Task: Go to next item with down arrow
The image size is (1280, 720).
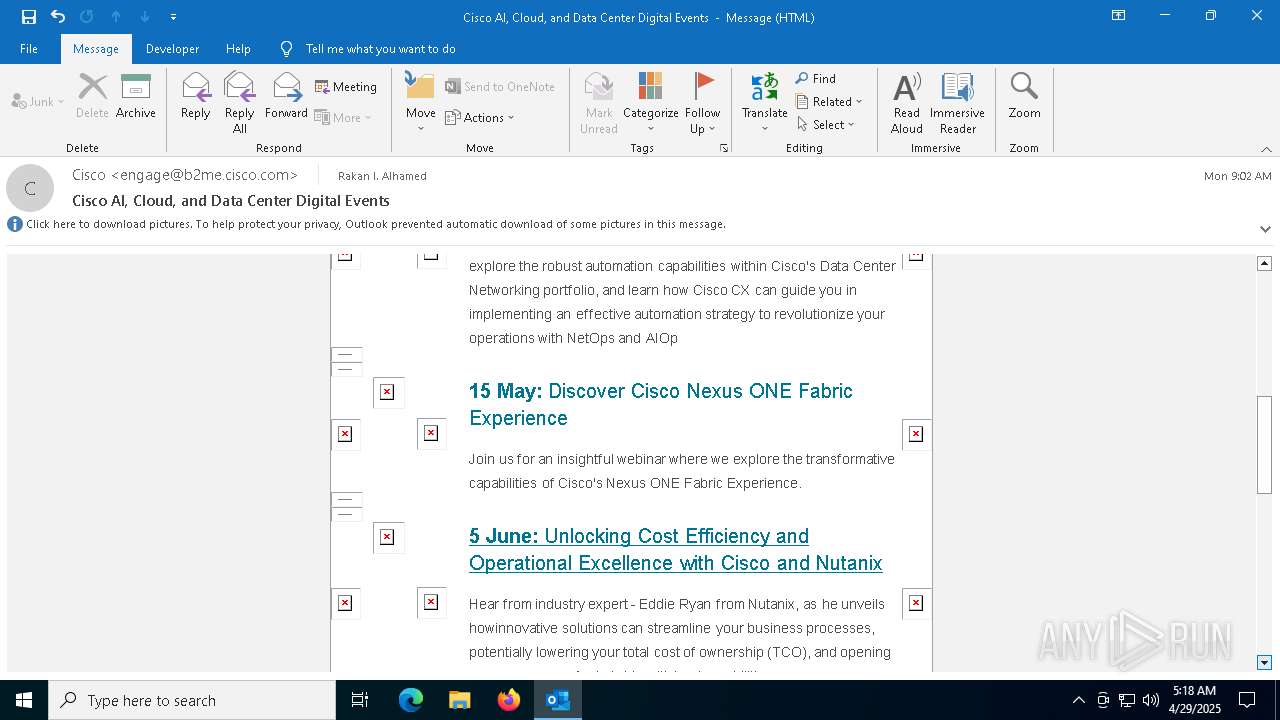Action: click(x=145, y=17)
